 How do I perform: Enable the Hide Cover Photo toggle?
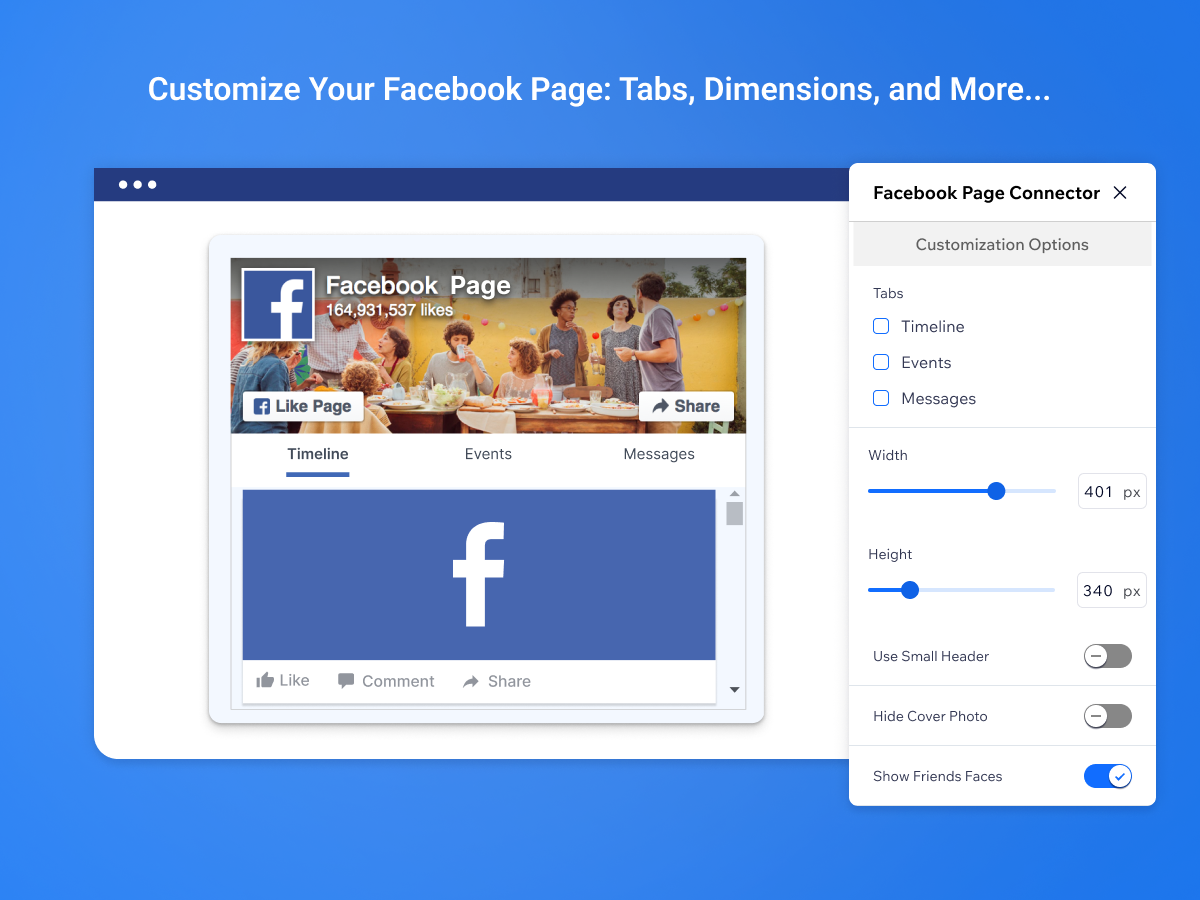tap(1108, 716)
